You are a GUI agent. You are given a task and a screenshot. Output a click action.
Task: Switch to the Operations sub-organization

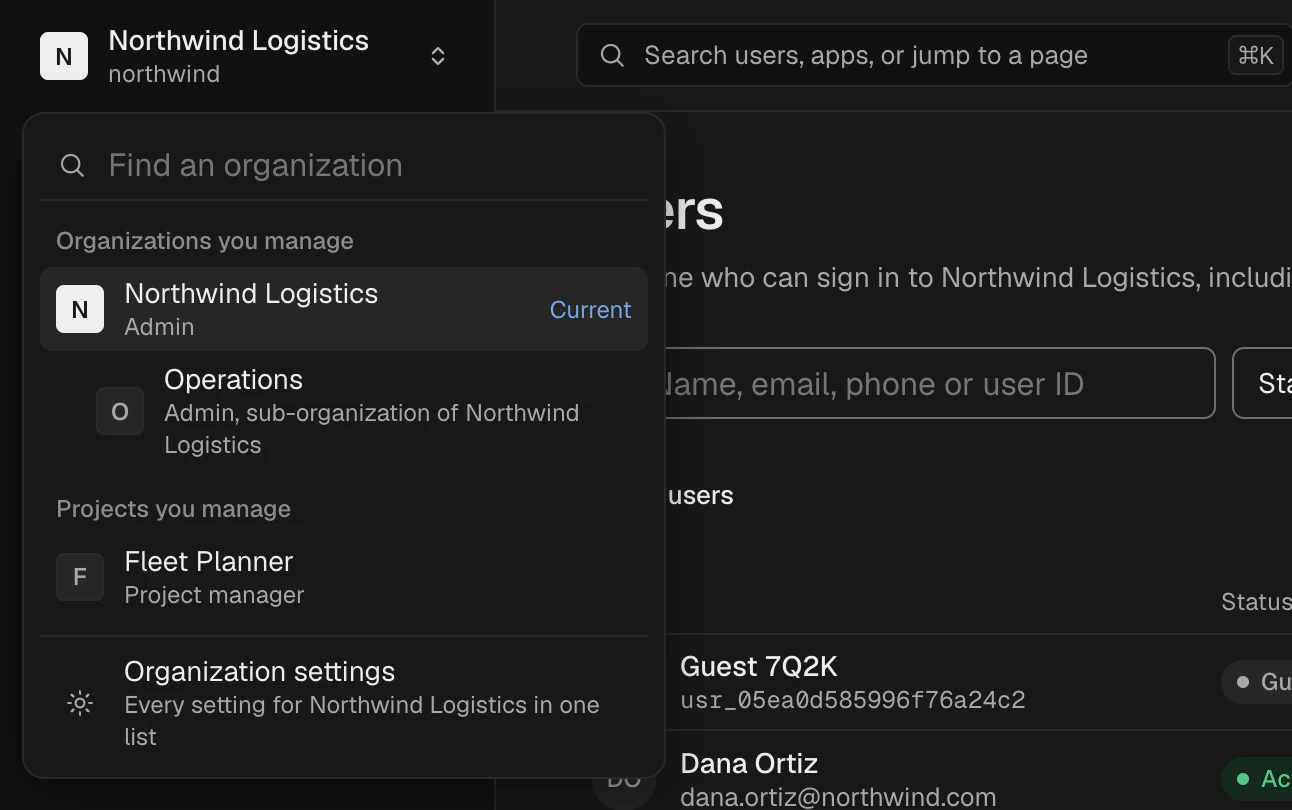344,411
